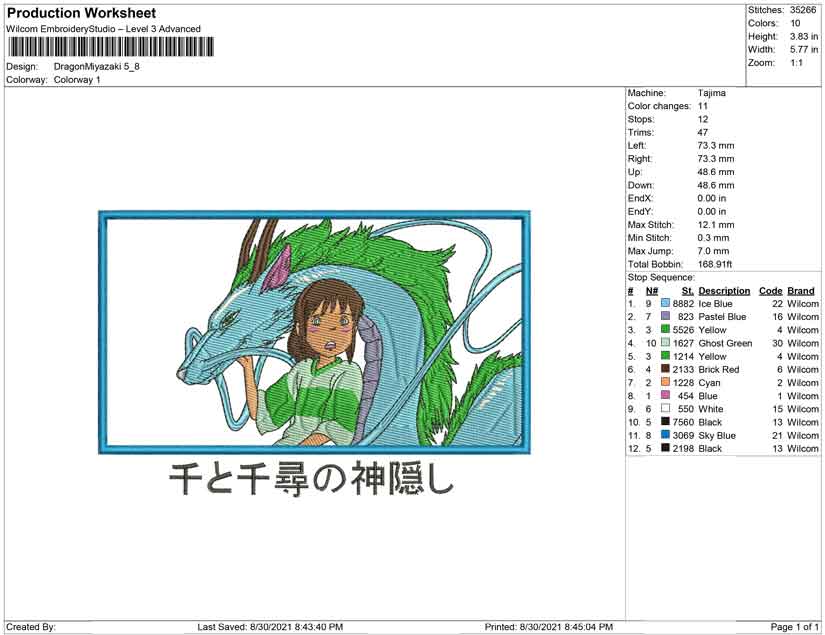The height and width of the screenshot is (635, 825).
Task: Click the Code column header
Action: point(771,291)
